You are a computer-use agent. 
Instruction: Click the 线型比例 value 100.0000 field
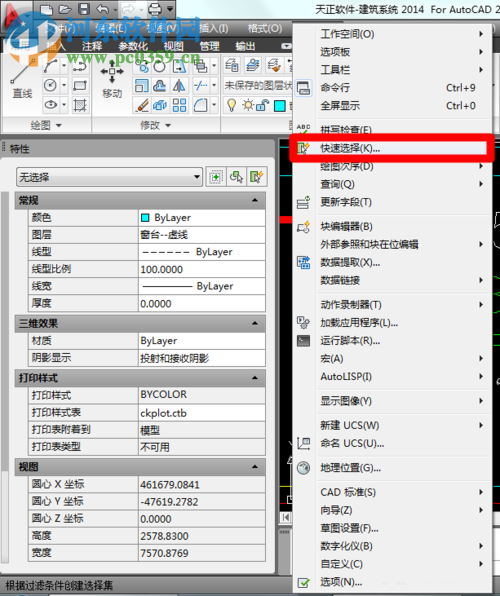[202, 269]
